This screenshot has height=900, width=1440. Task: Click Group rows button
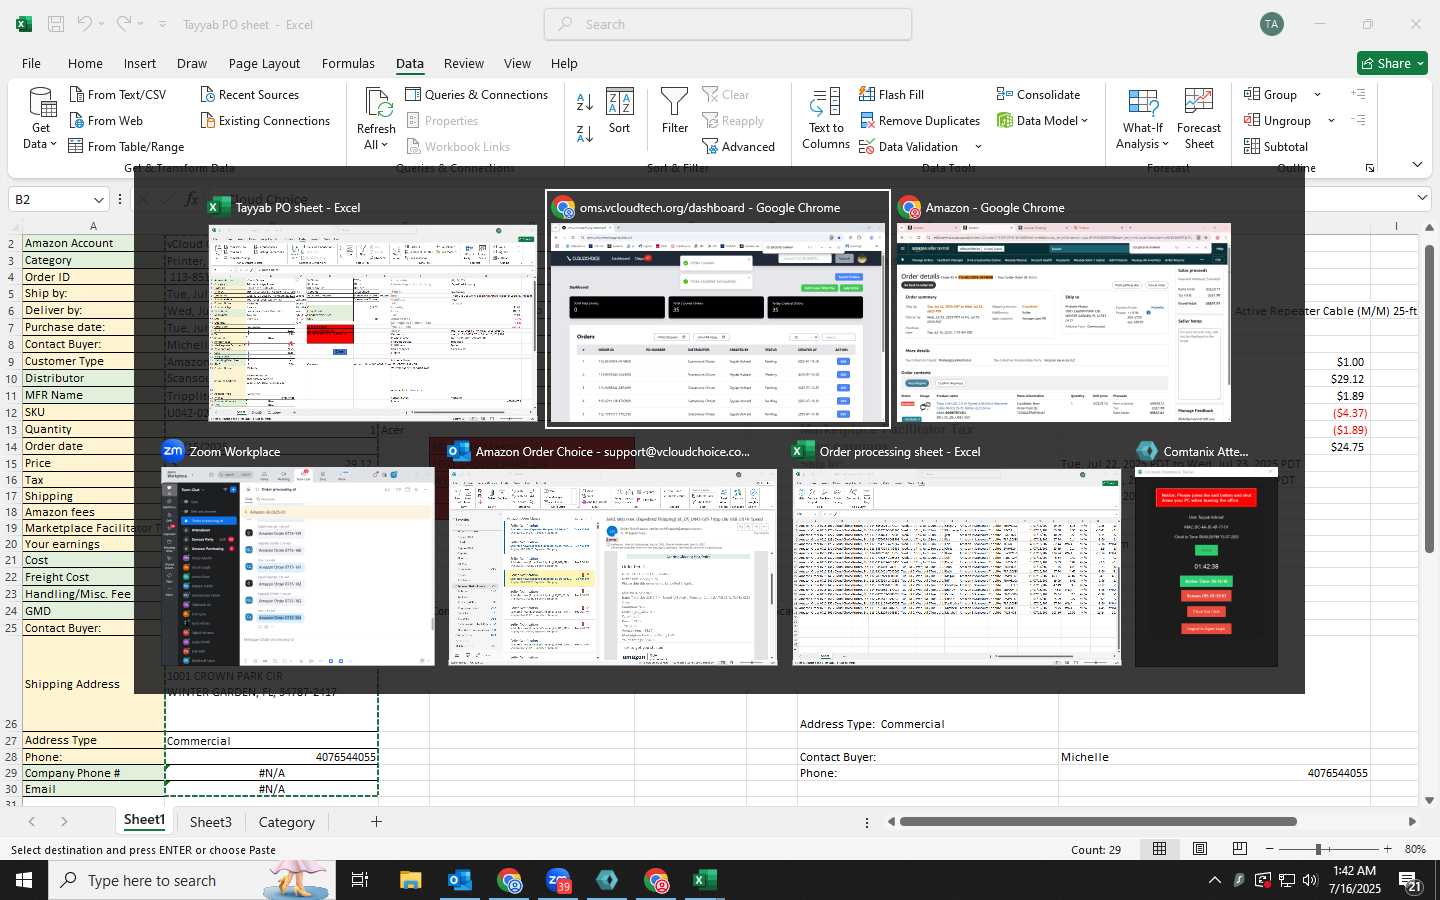pos(1270,94)
